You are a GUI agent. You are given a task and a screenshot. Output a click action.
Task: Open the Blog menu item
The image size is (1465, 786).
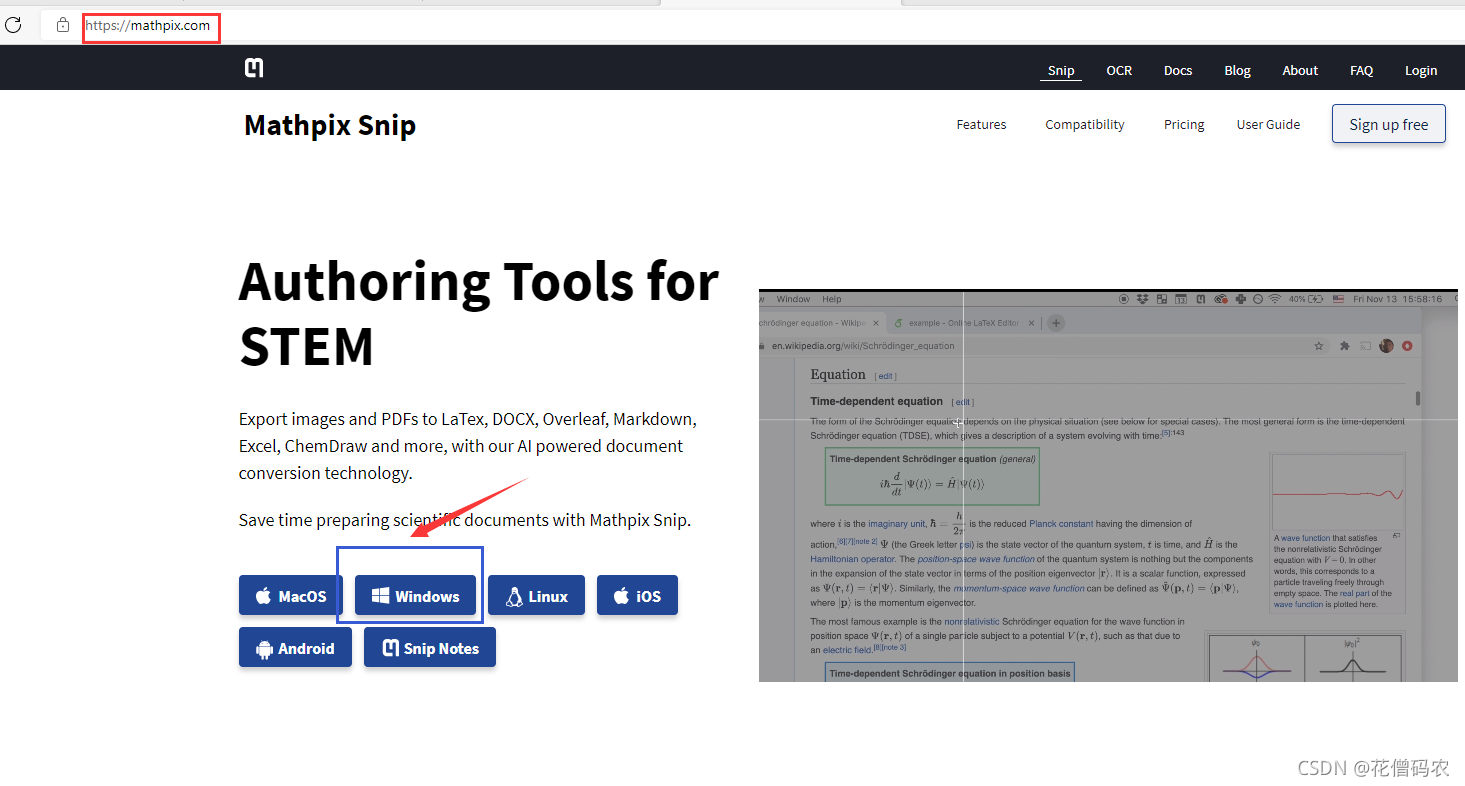1237,70
